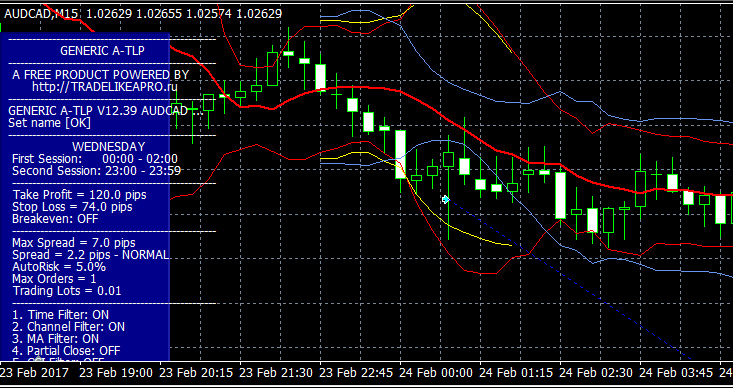The height and width of the screenshot is (388, 733).
Task: Click the '24 Feb 03:45' time axis label
Action: [676, 373]
